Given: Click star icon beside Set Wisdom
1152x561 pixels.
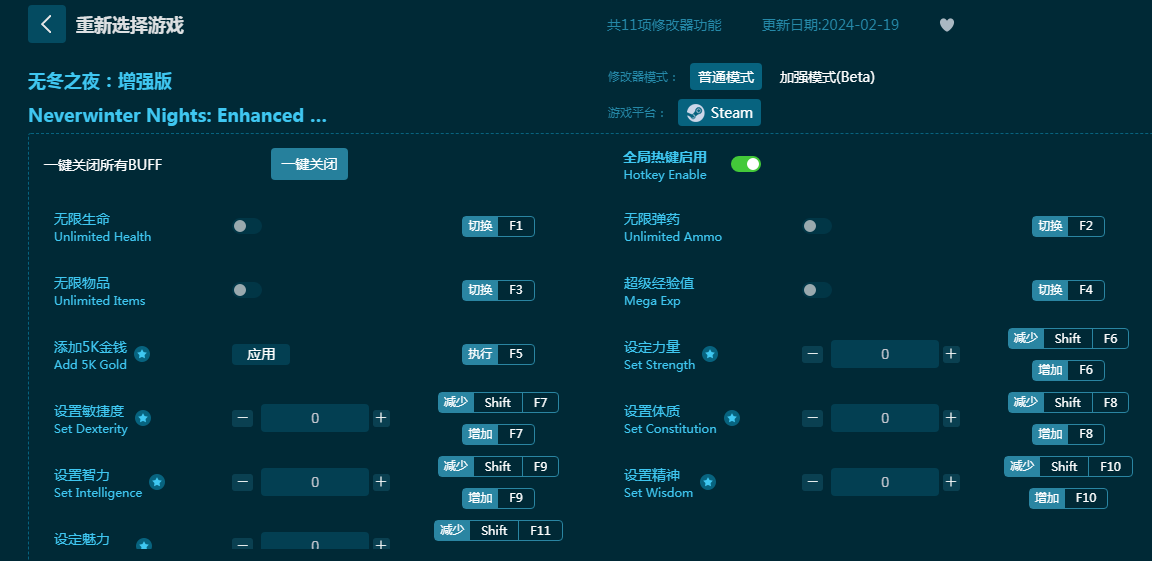Looking at the screenshot, I should click(x=708, y=482).
